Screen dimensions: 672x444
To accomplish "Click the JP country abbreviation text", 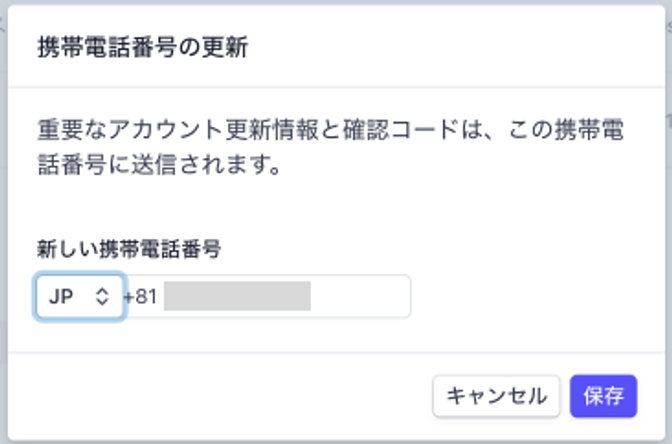I will pyautogui.click(x=61, y=297).
